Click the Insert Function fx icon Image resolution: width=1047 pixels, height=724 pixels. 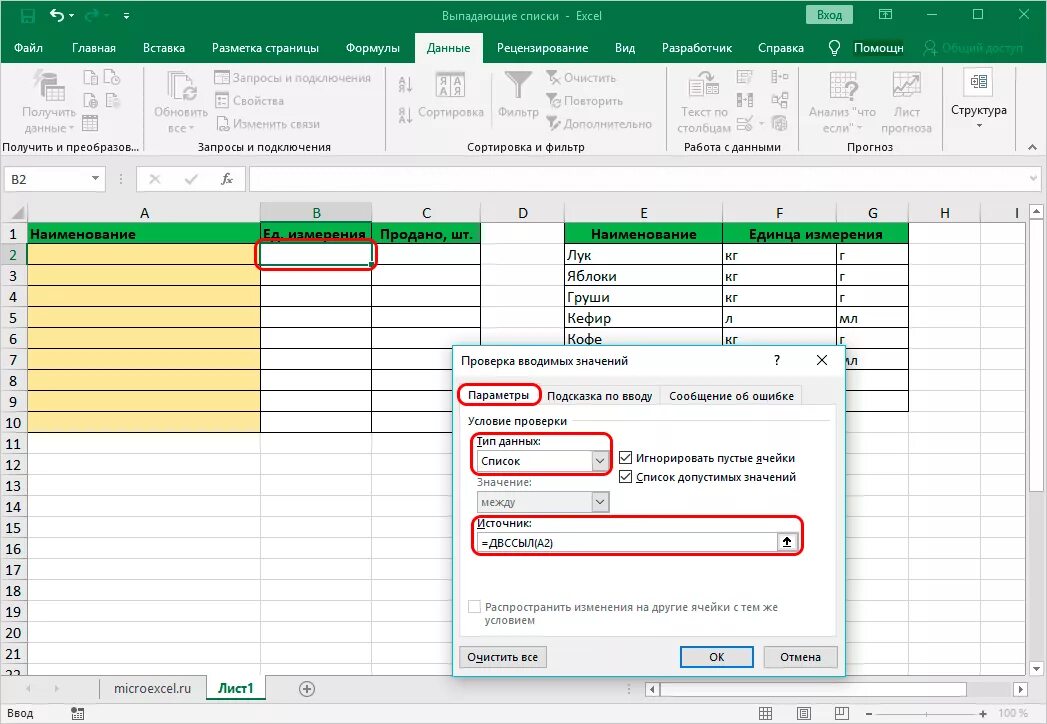227,179
